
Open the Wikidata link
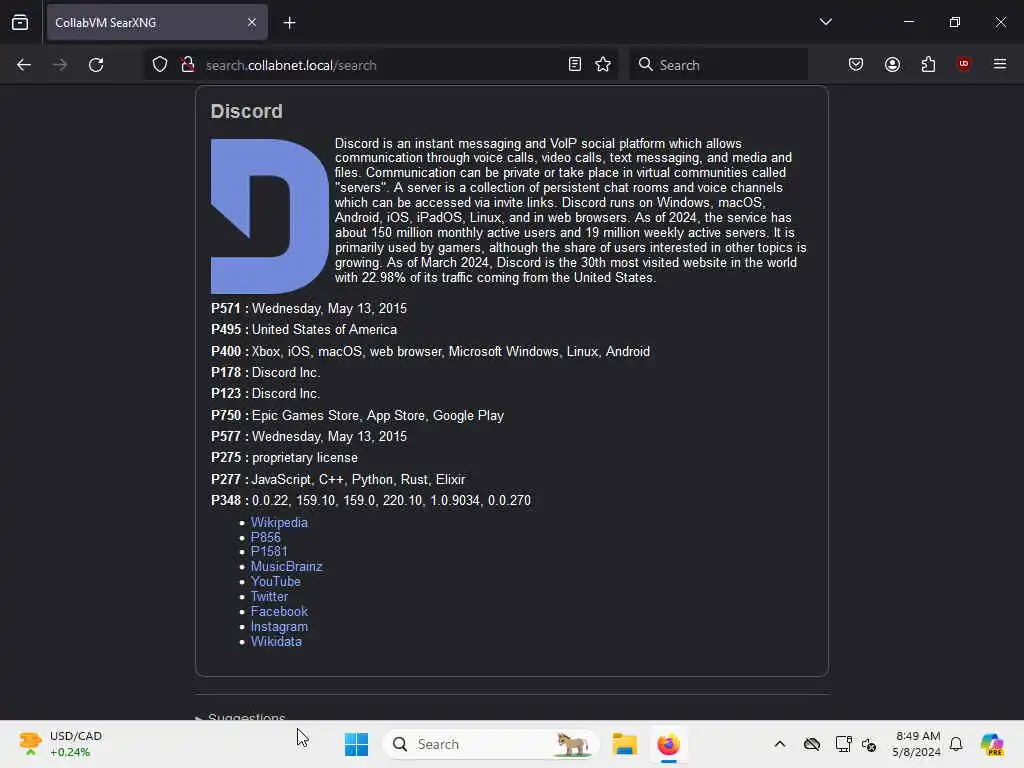(276, 641)
